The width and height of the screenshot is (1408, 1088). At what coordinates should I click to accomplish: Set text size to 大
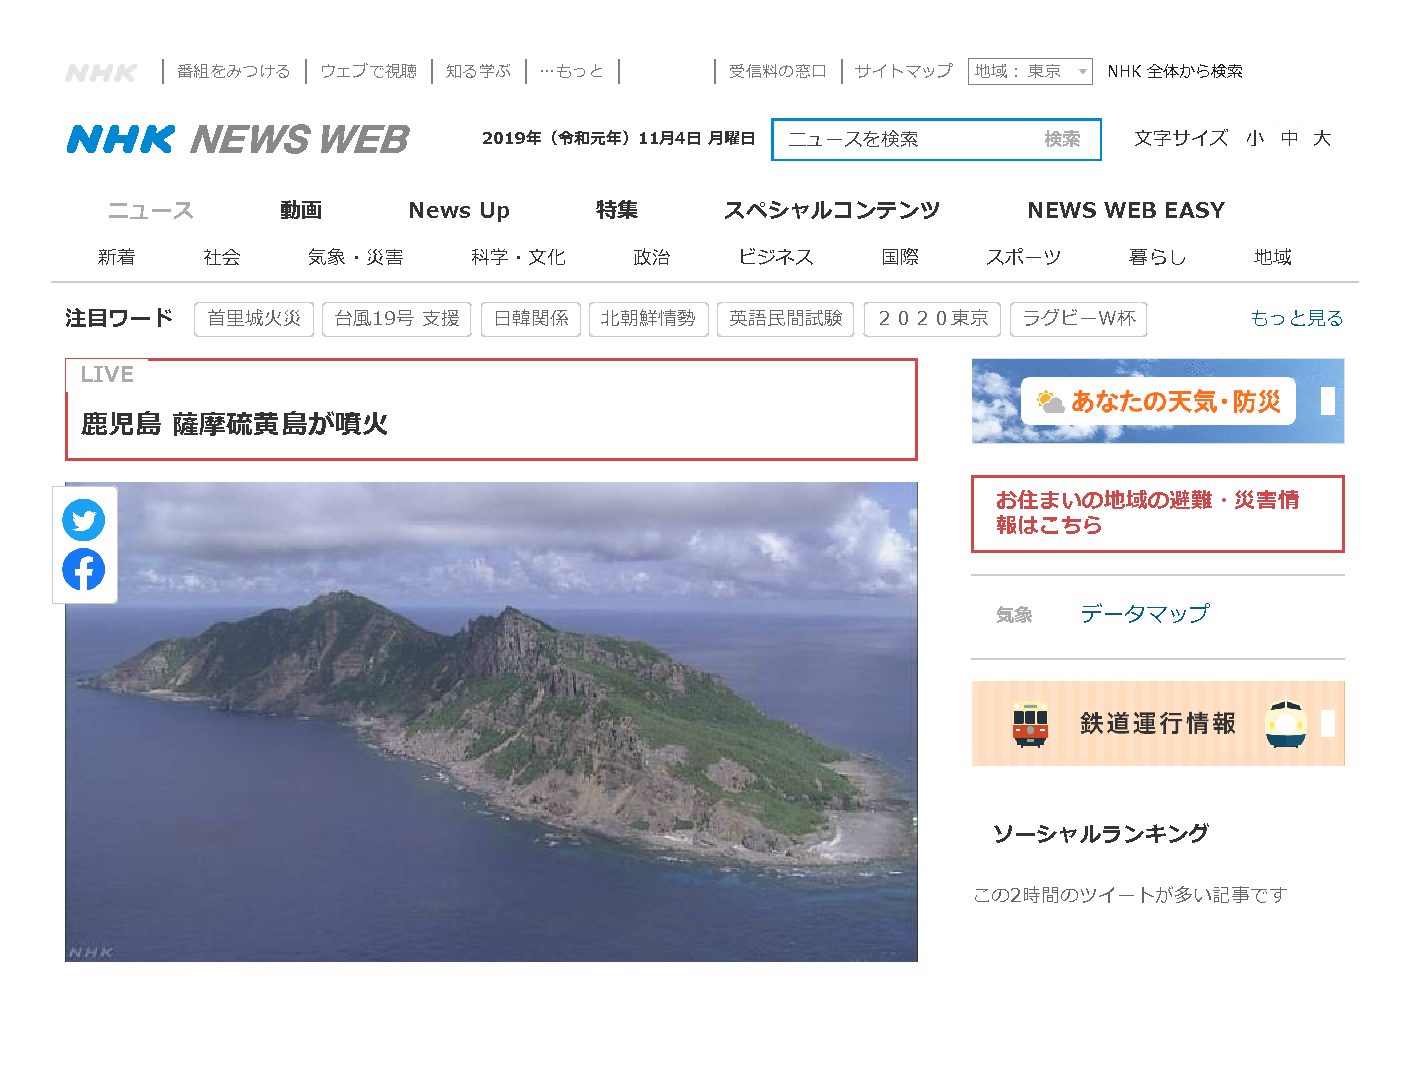1322,139
